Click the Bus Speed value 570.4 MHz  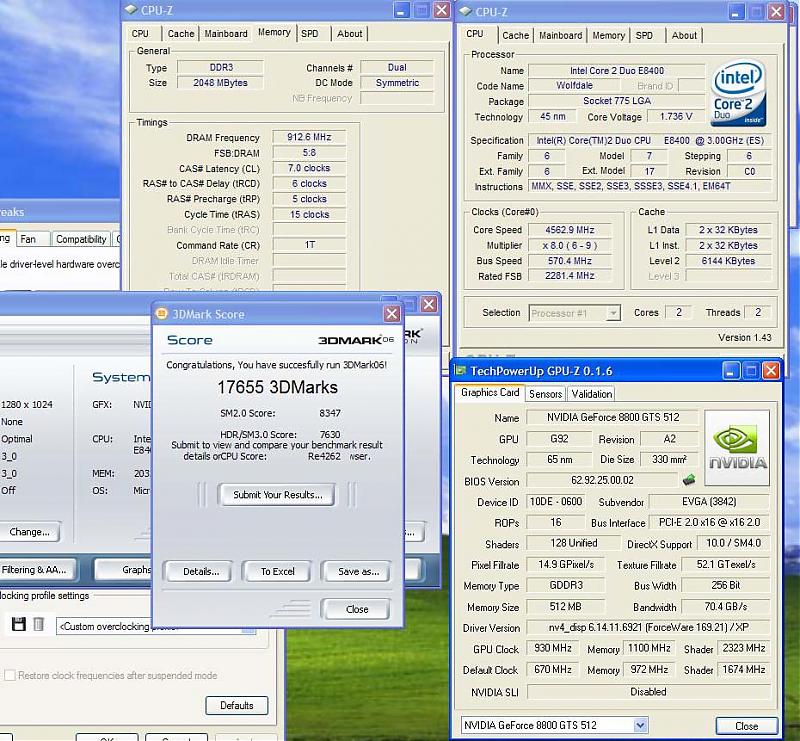(x=569, y=261)
